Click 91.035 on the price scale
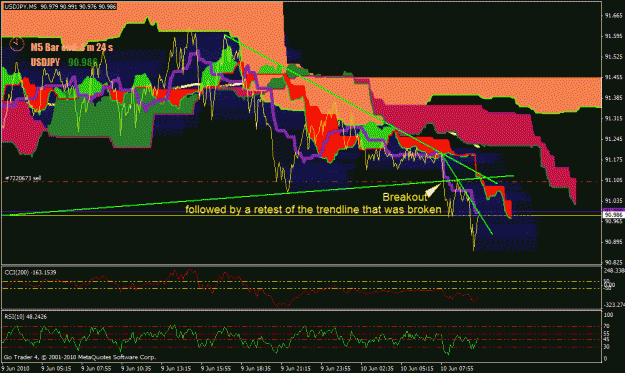The width and height of the screenshot is (625, 373). point(613,200)
